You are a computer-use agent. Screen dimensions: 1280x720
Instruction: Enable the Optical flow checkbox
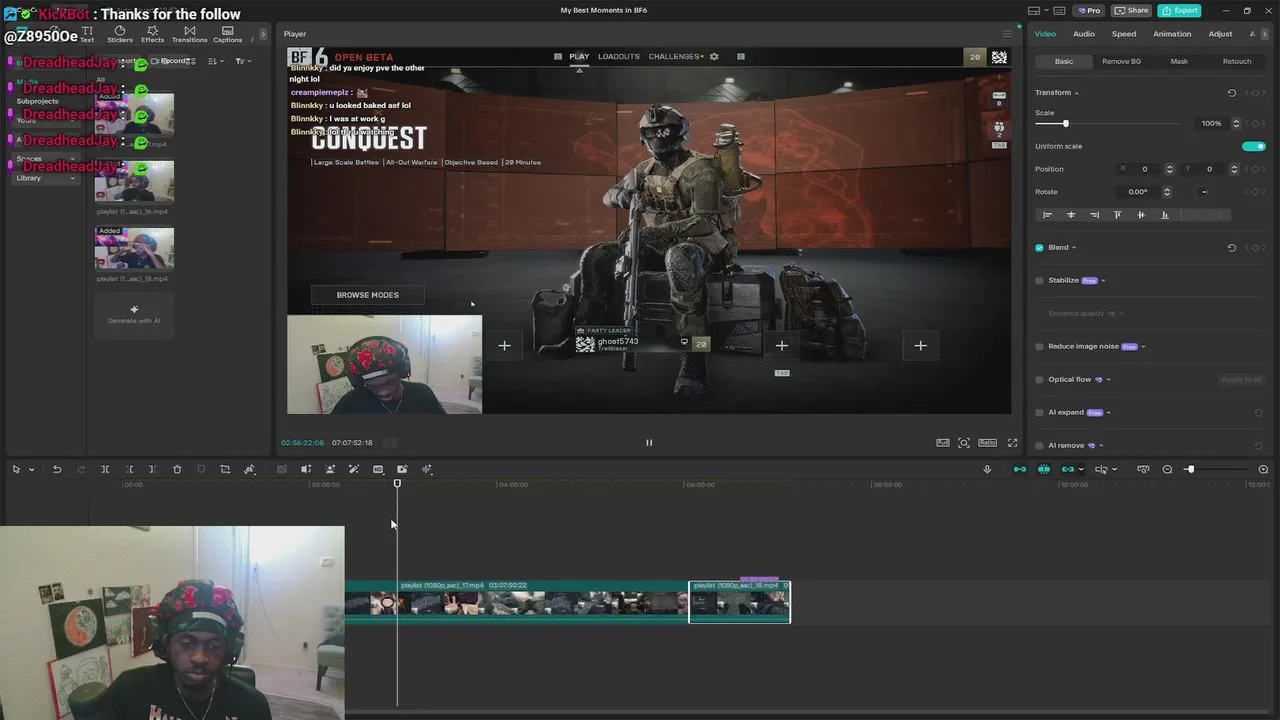click(x=1040, y=380)
